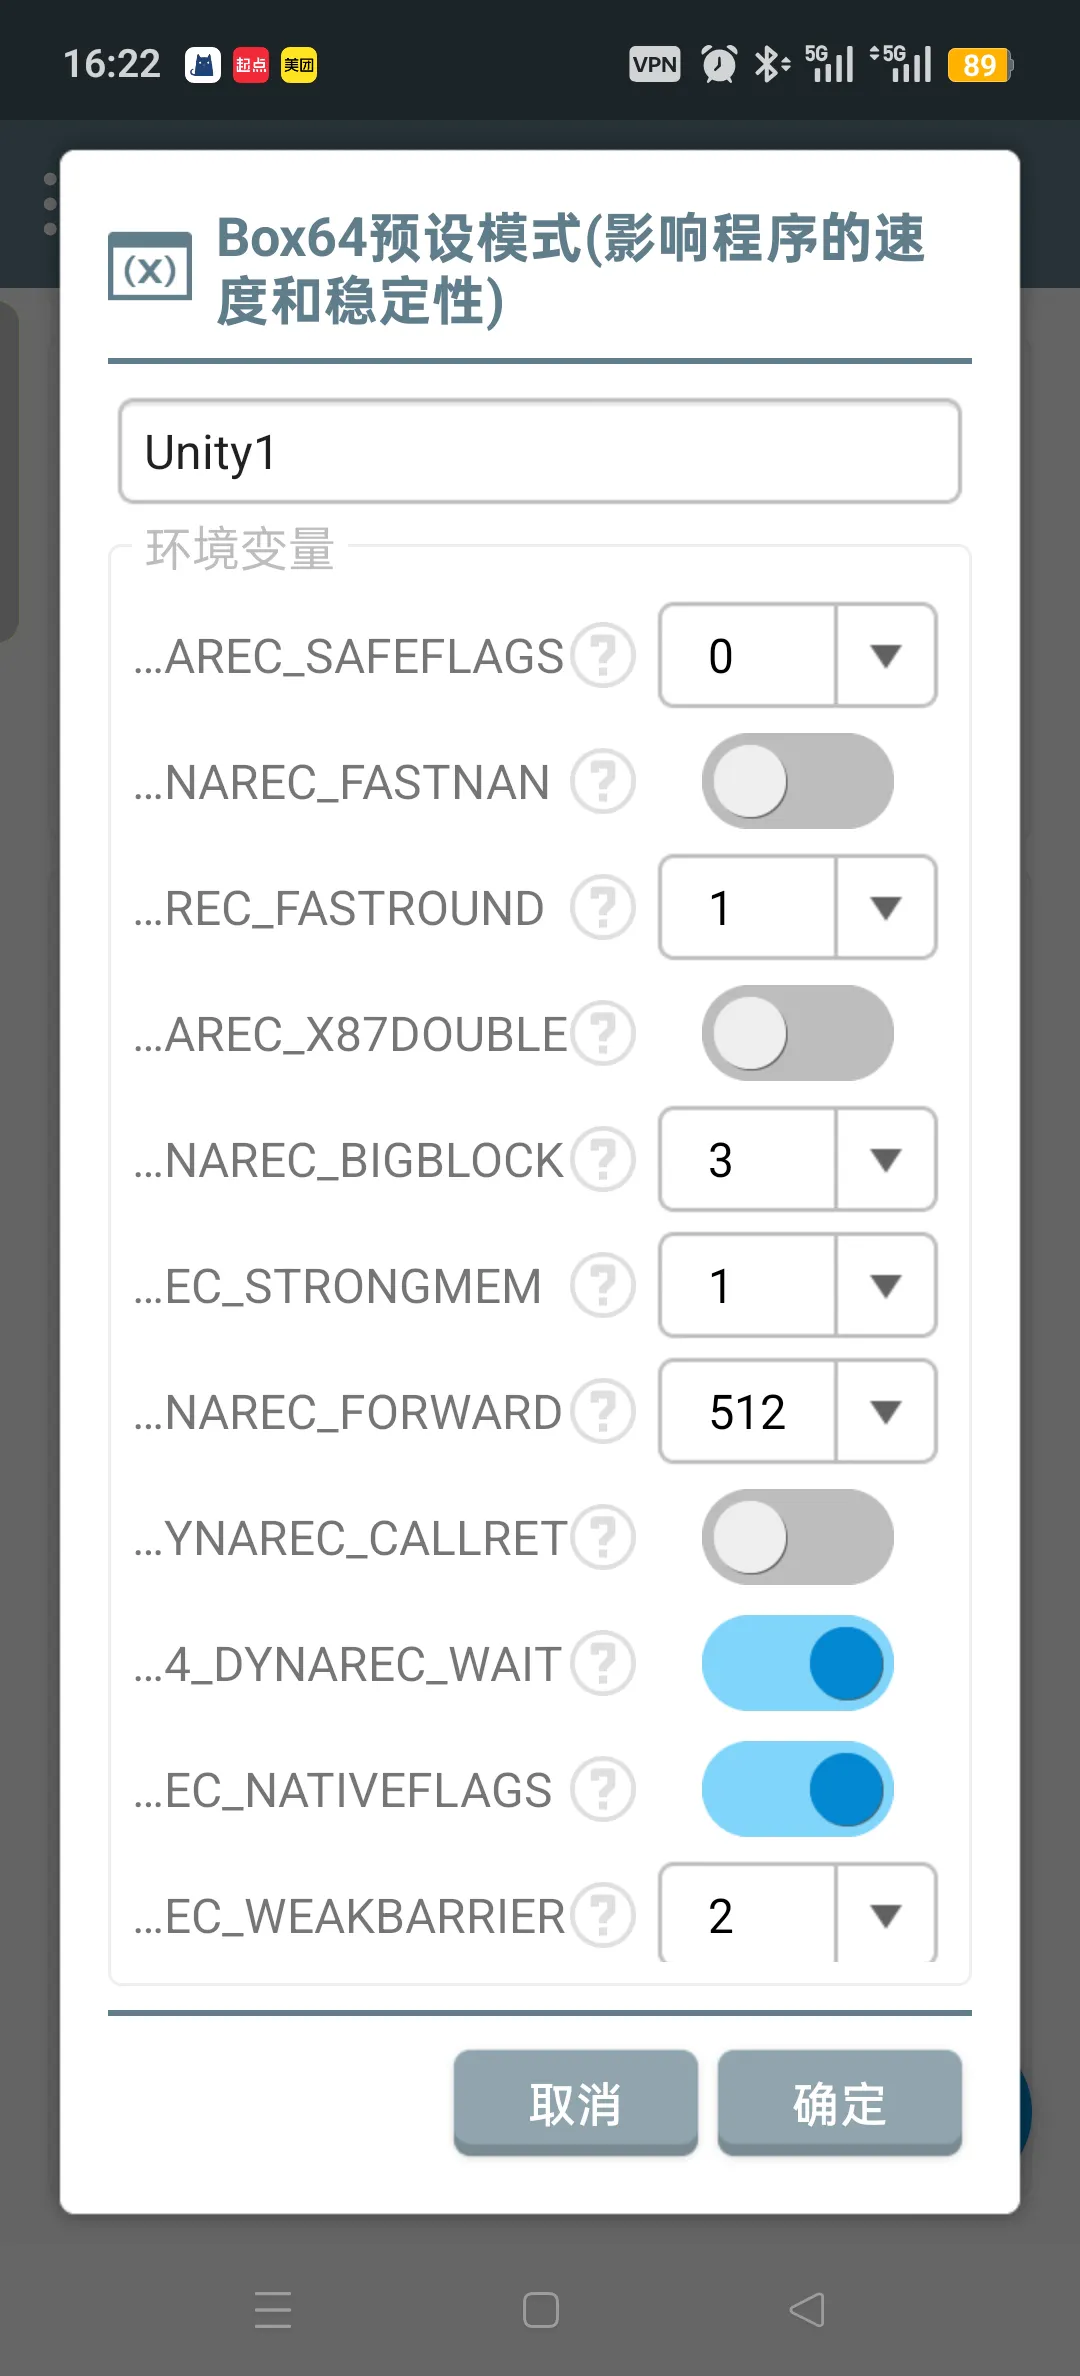This screenshot has height=2376, width=1080.
Task: Show help for YNAREC_CALLRET
Action: click(603, 1538)
